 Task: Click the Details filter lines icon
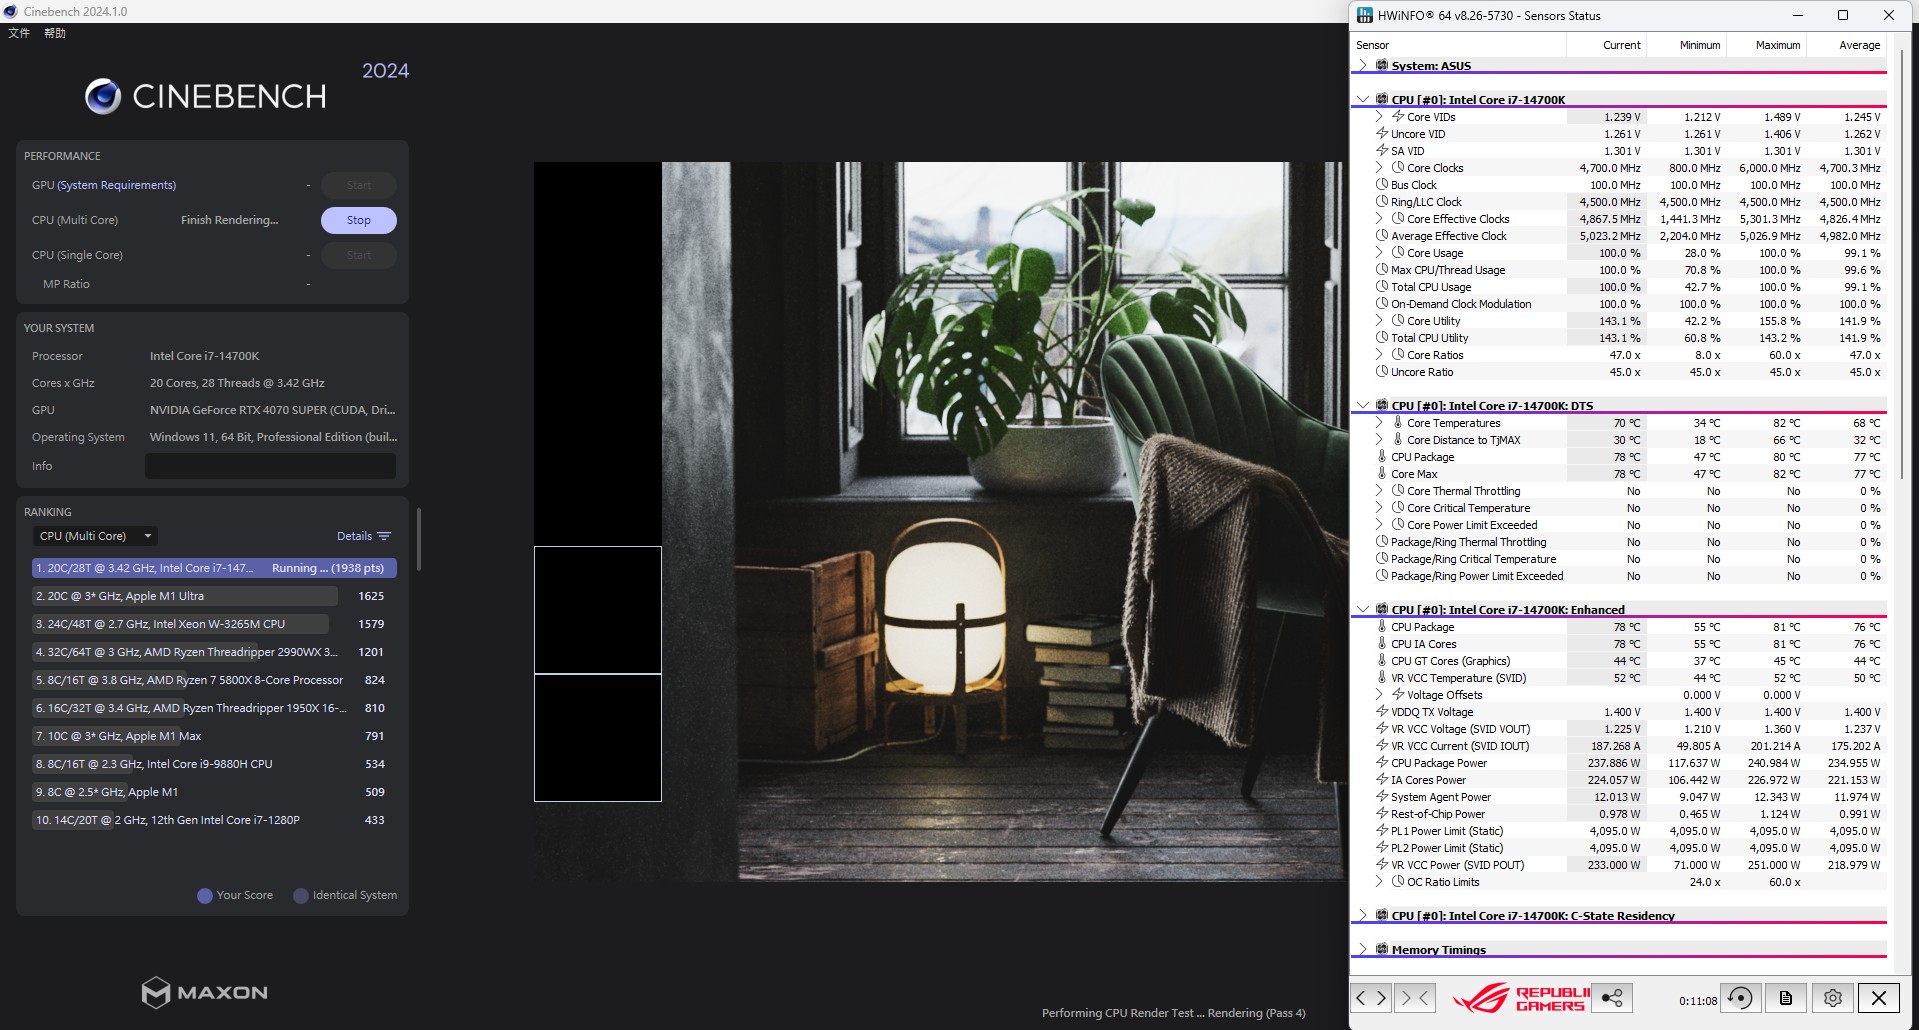pyautogui.click(x=384, y=536)
